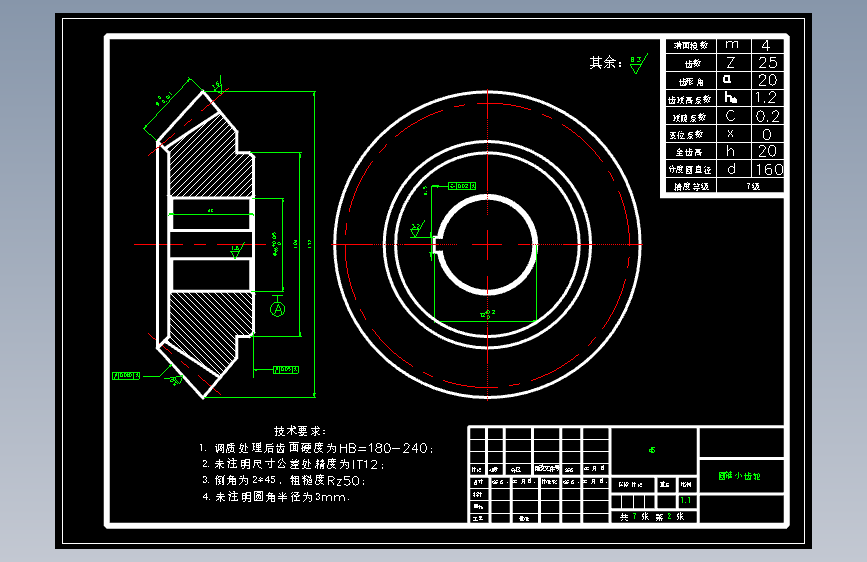Click the keyway notch on the bore circle
The height and width of the screenshot is (562, 867).
tap(436, 244)
